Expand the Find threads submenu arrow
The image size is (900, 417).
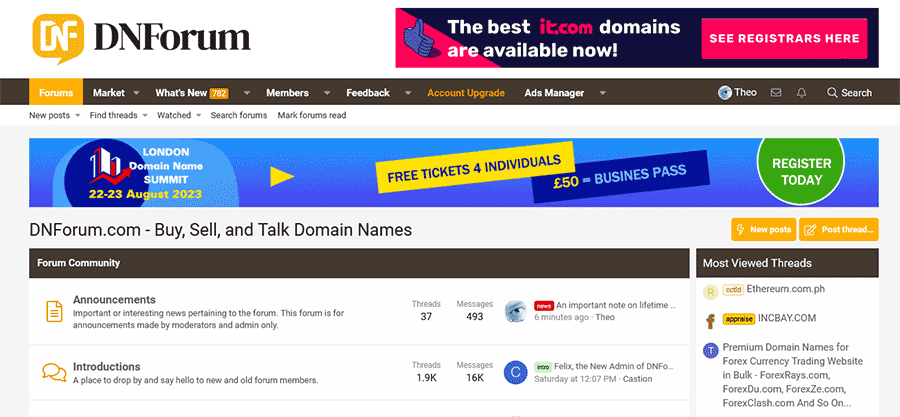(145, 115)
